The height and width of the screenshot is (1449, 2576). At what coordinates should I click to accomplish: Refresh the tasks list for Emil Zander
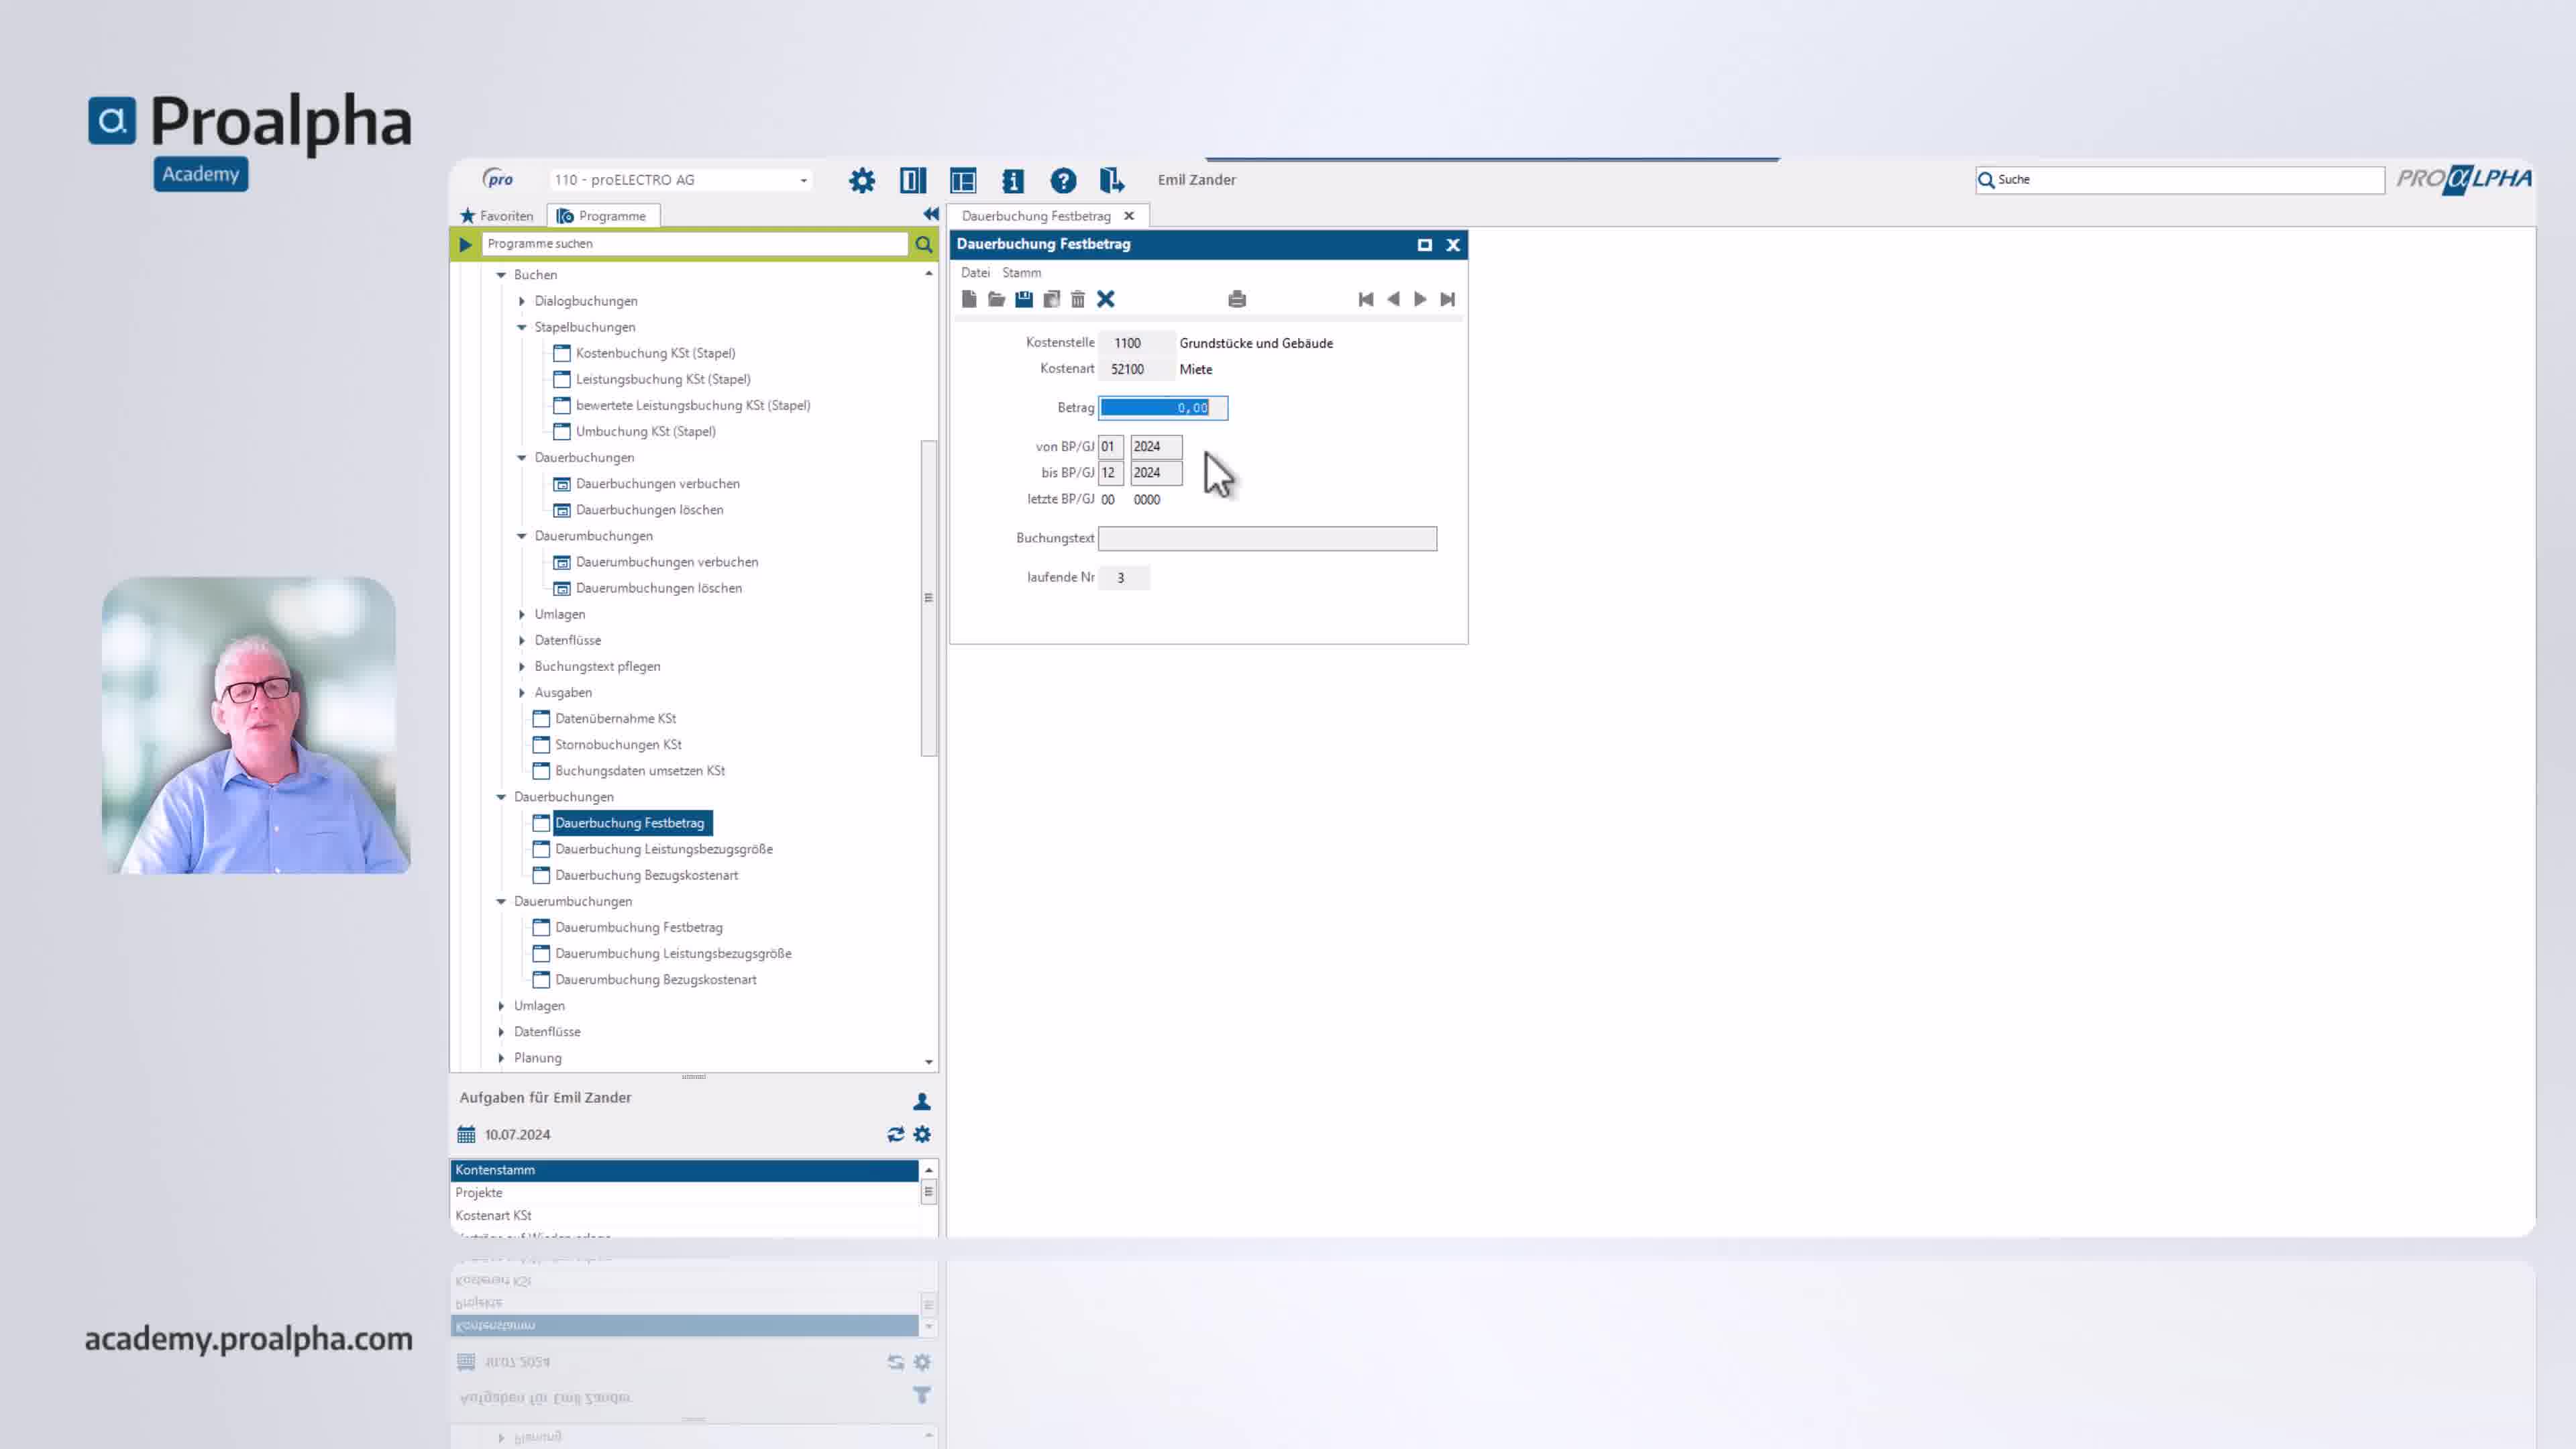pyautogui.click(x=895, y=1134)
